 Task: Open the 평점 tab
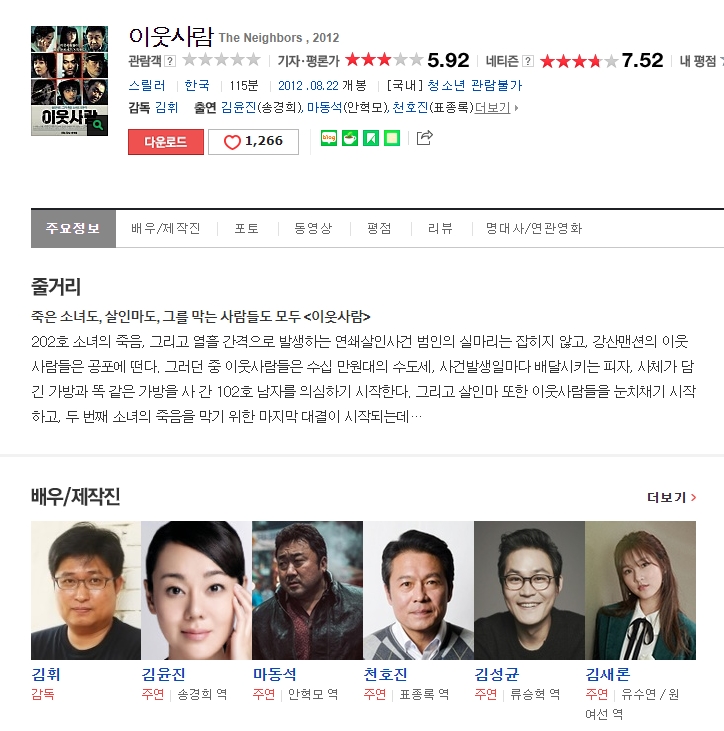coord(379,228)
